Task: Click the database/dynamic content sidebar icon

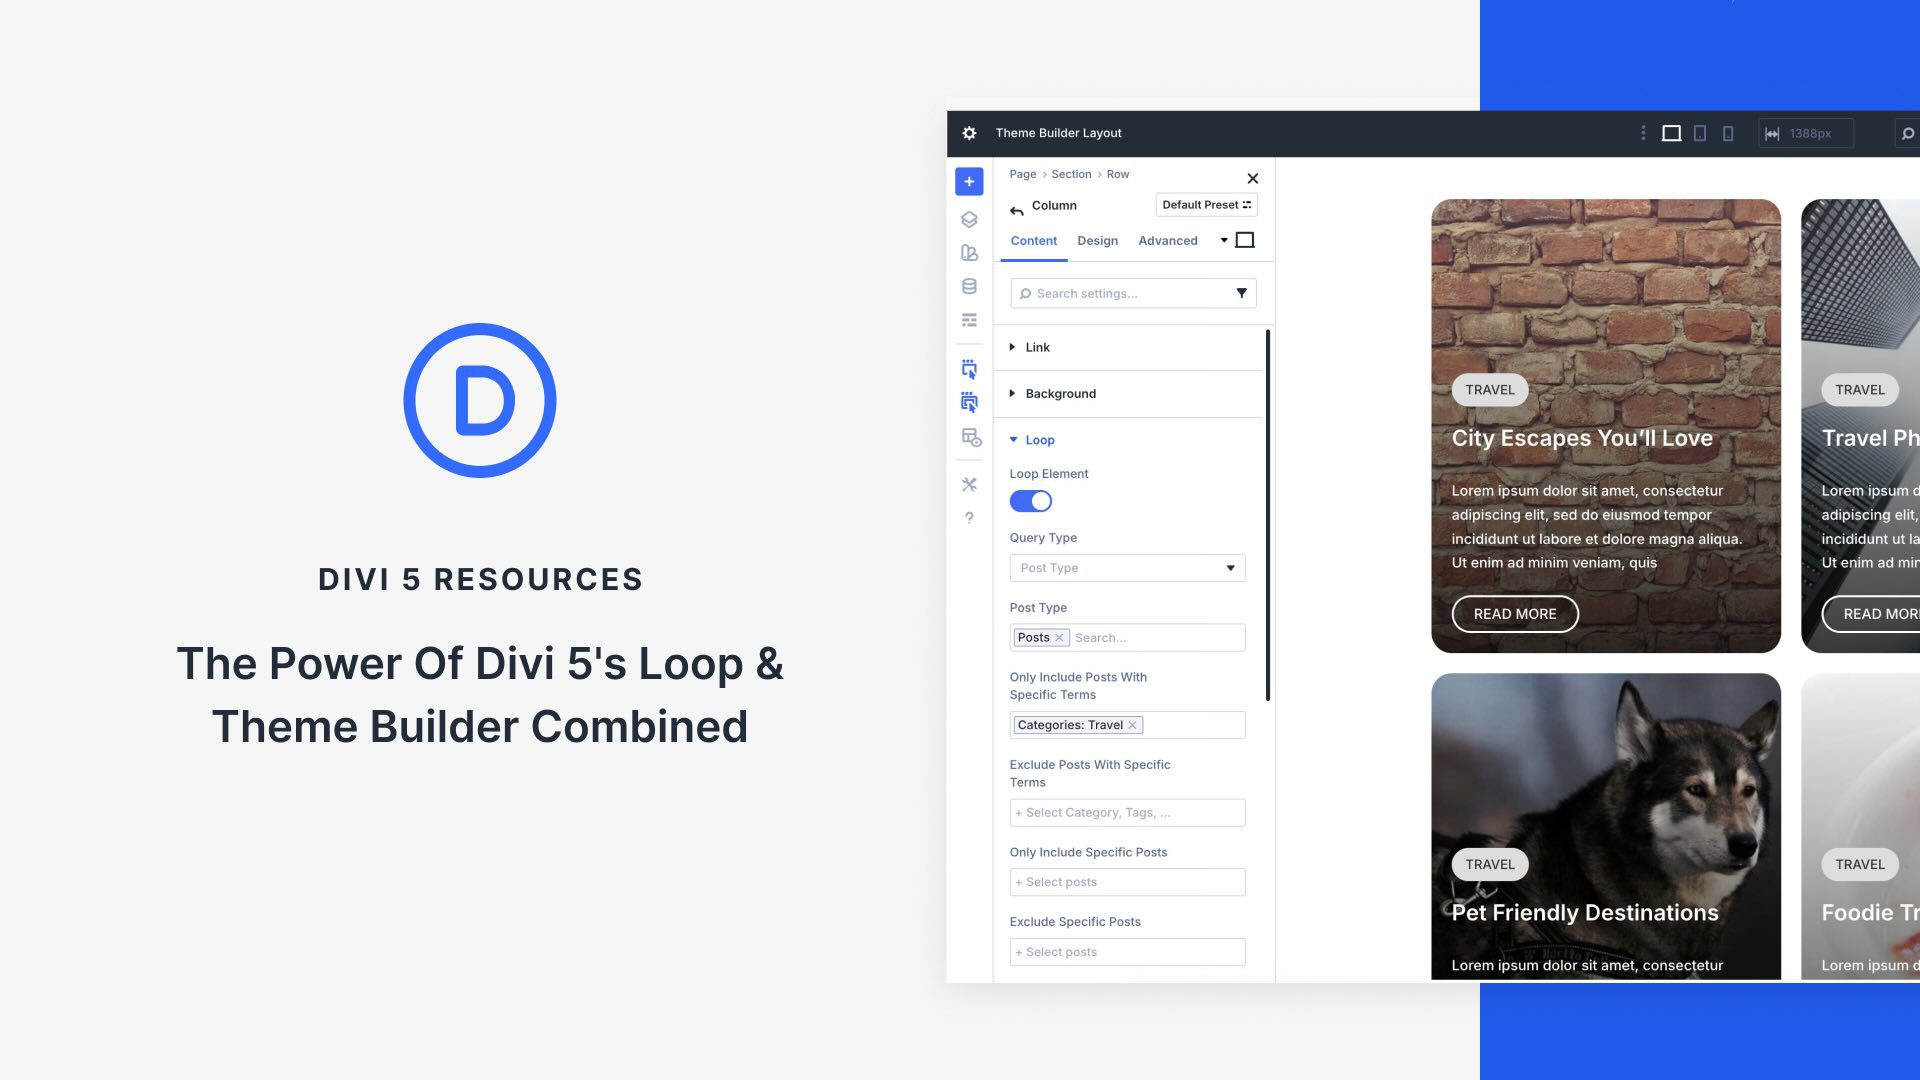Action: [968, 285]
